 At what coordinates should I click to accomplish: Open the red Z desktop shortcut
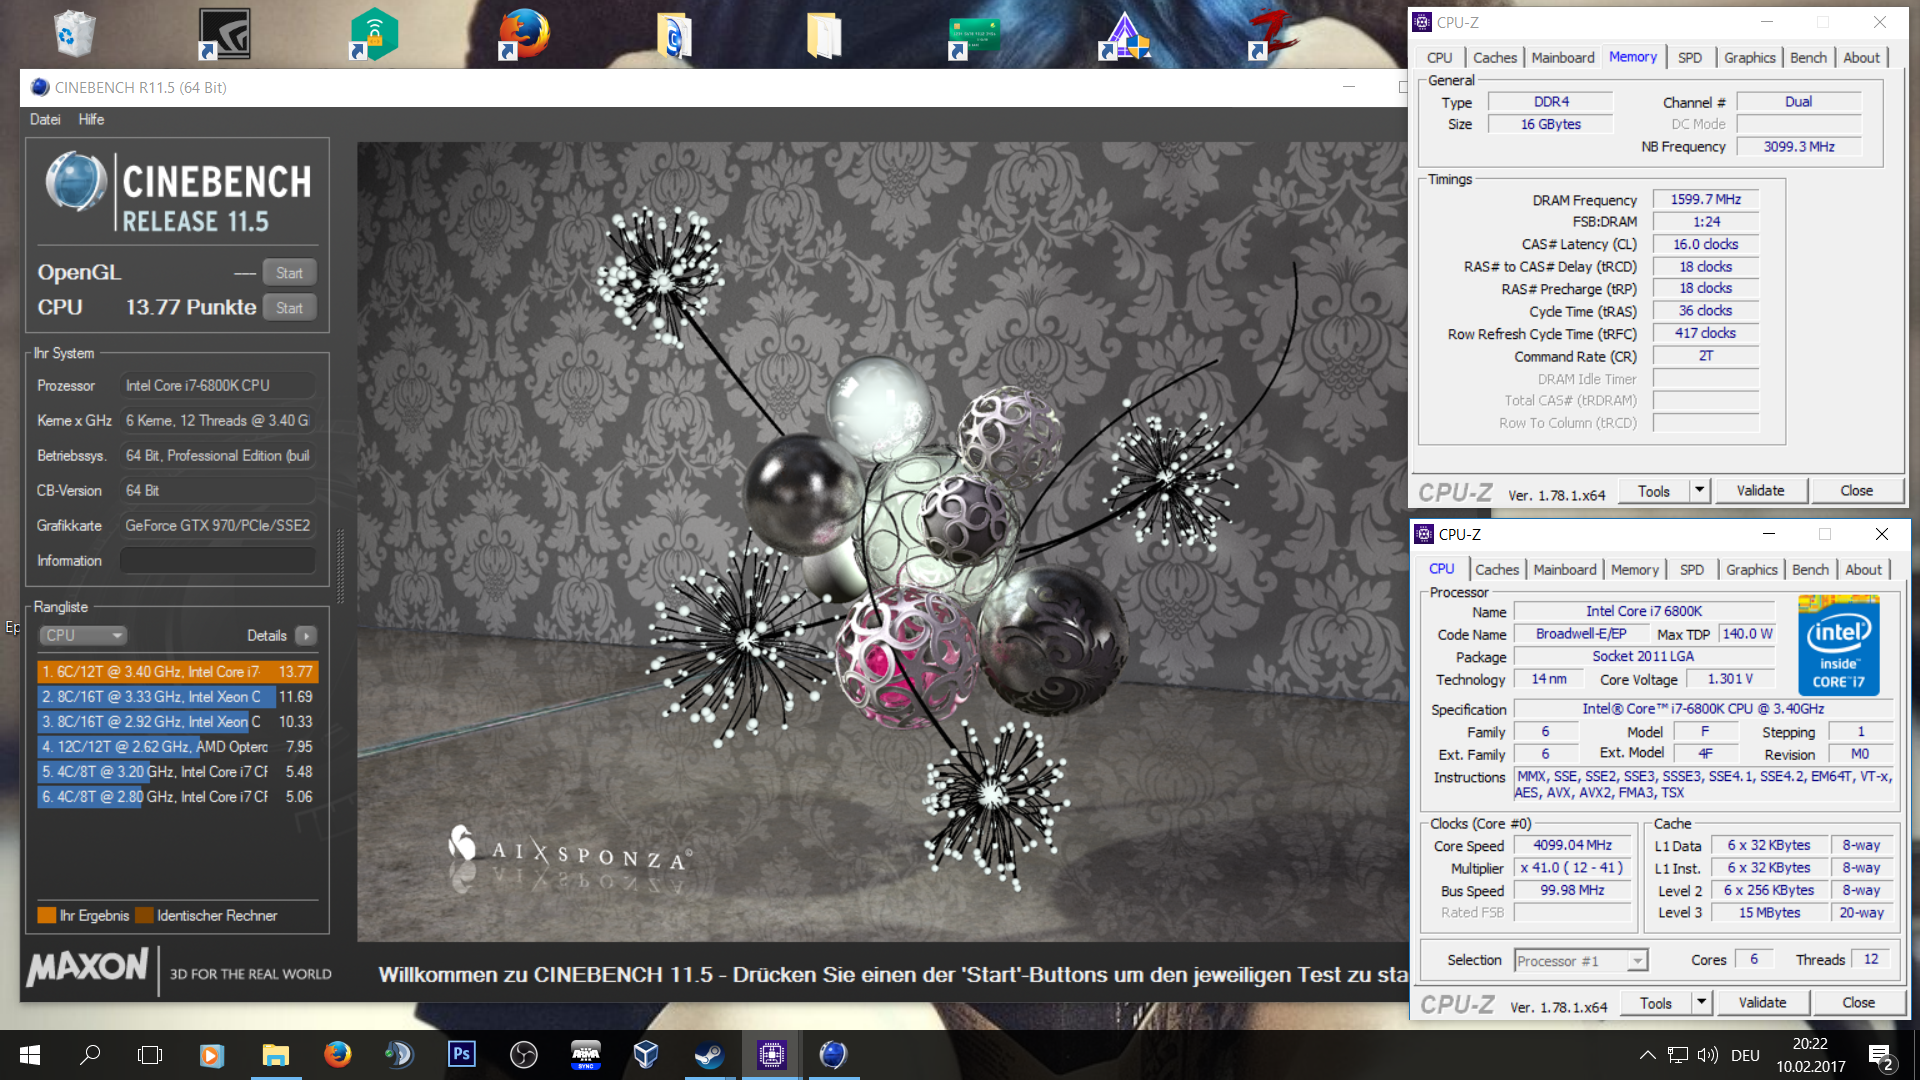1272,33
